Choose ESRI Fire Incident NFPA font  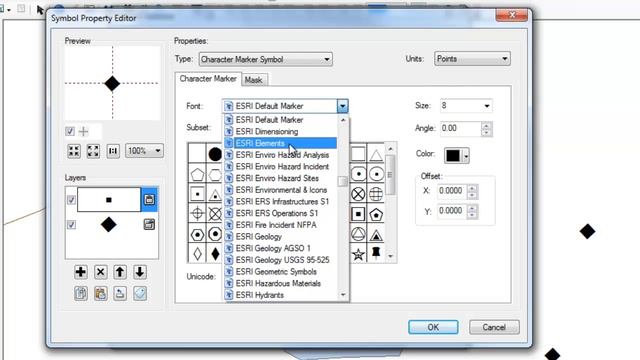[x=280, y=225]
